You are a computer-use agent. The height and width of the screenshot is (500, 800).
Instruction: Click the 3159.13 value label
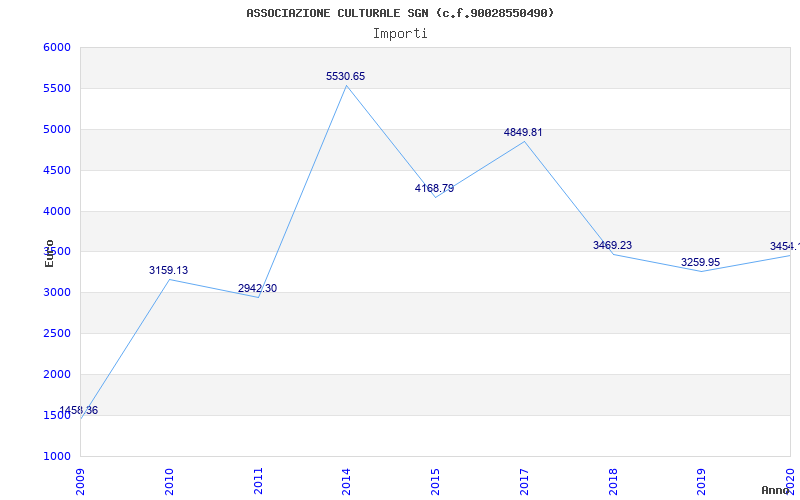[168, 270]
